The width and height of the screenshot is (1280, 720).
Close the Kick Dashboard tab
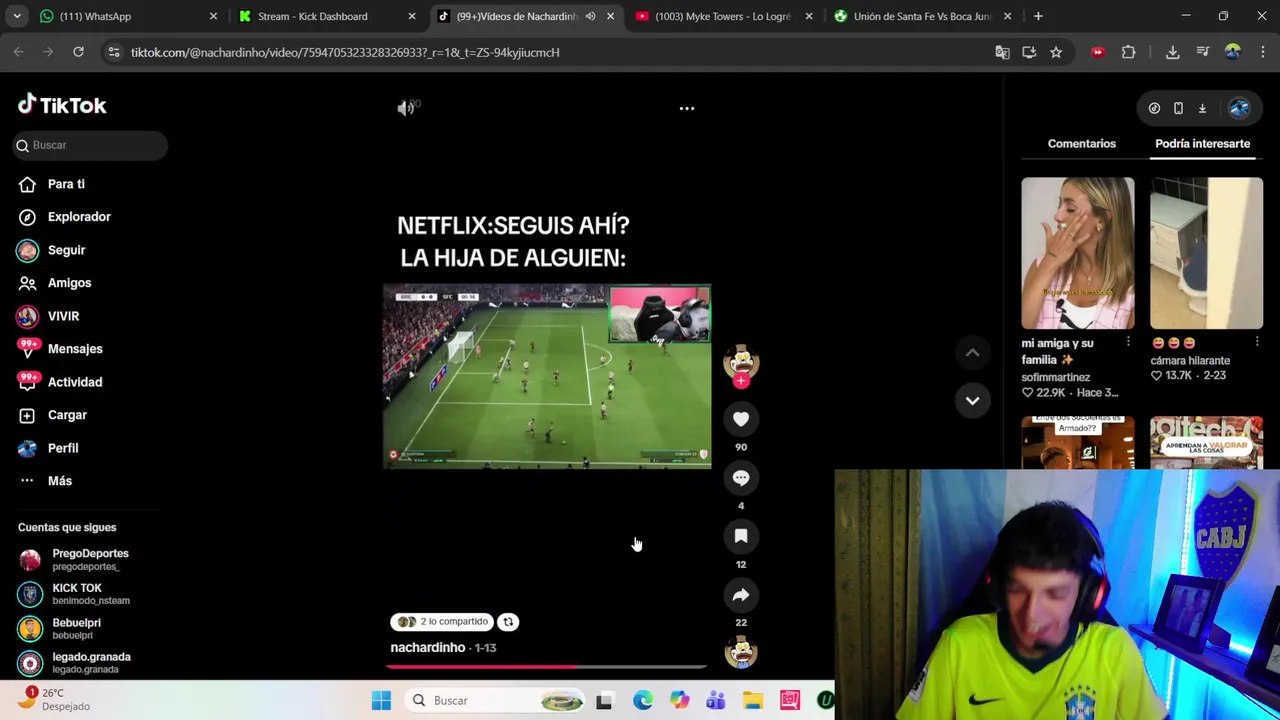point(411,16)
